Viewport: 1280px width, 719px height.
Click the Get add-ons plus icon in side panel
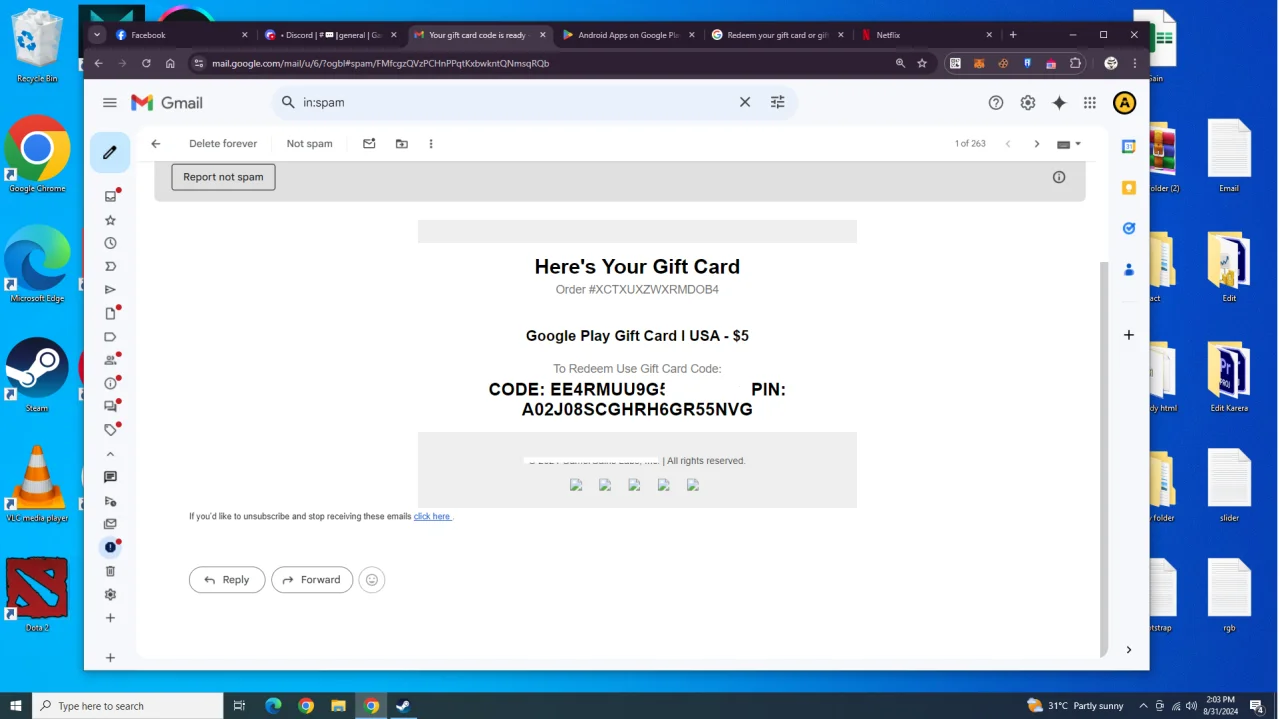coord(1129,335)
